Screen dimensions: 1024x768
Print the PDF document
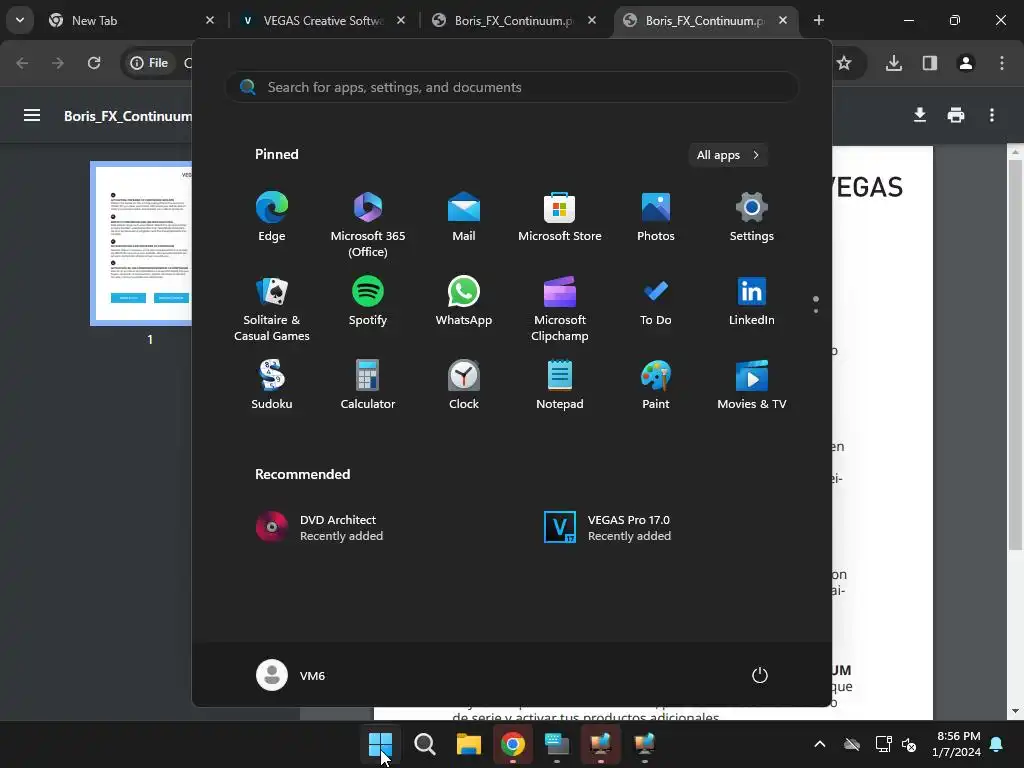(x=955, y=115)
